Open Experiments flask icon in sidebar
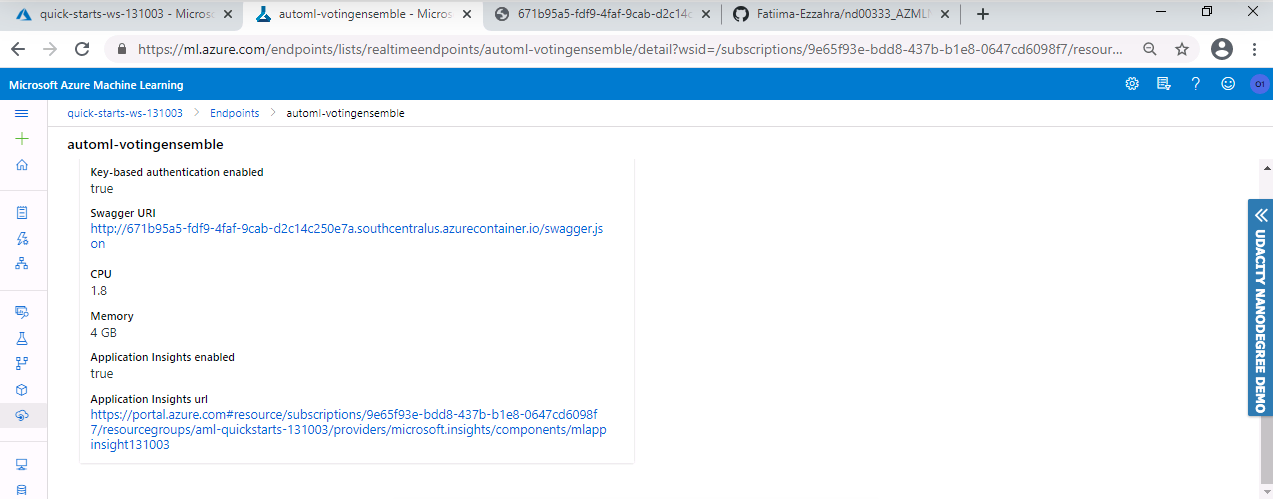This screenshot has height=499, width=1273. coord(22,338)
